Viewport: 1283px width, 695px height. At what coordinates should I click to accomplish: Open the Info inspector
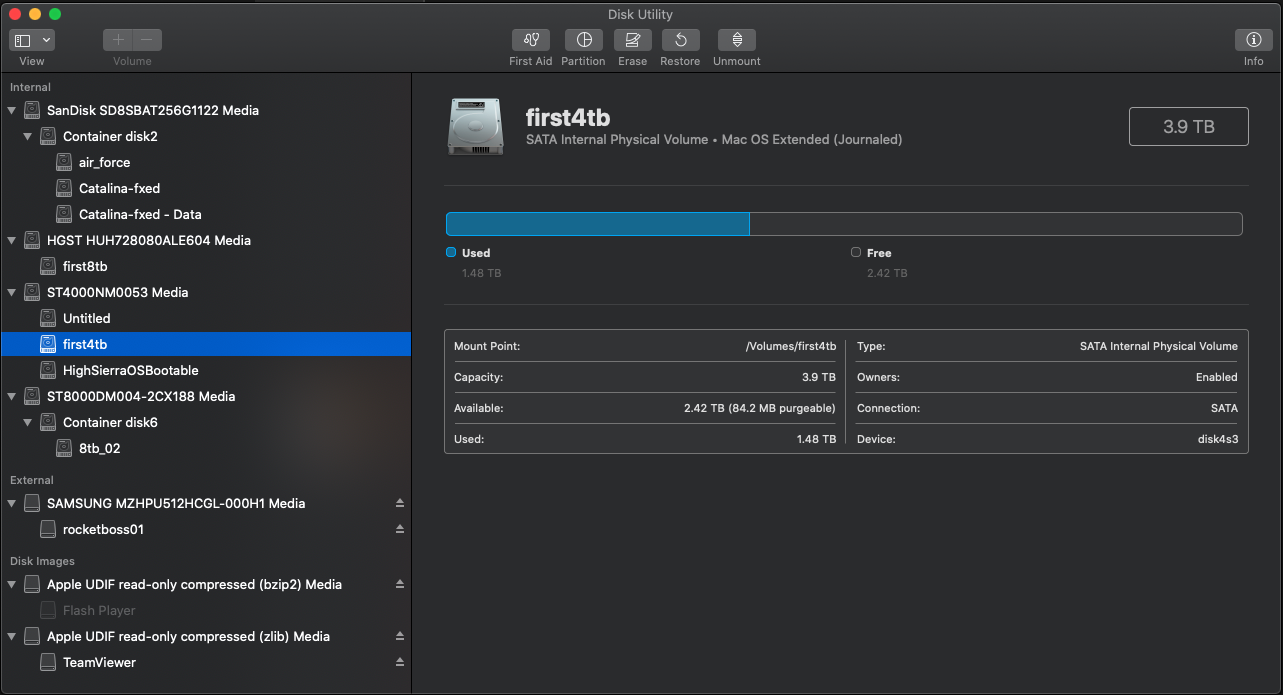tap(1253, 40)
